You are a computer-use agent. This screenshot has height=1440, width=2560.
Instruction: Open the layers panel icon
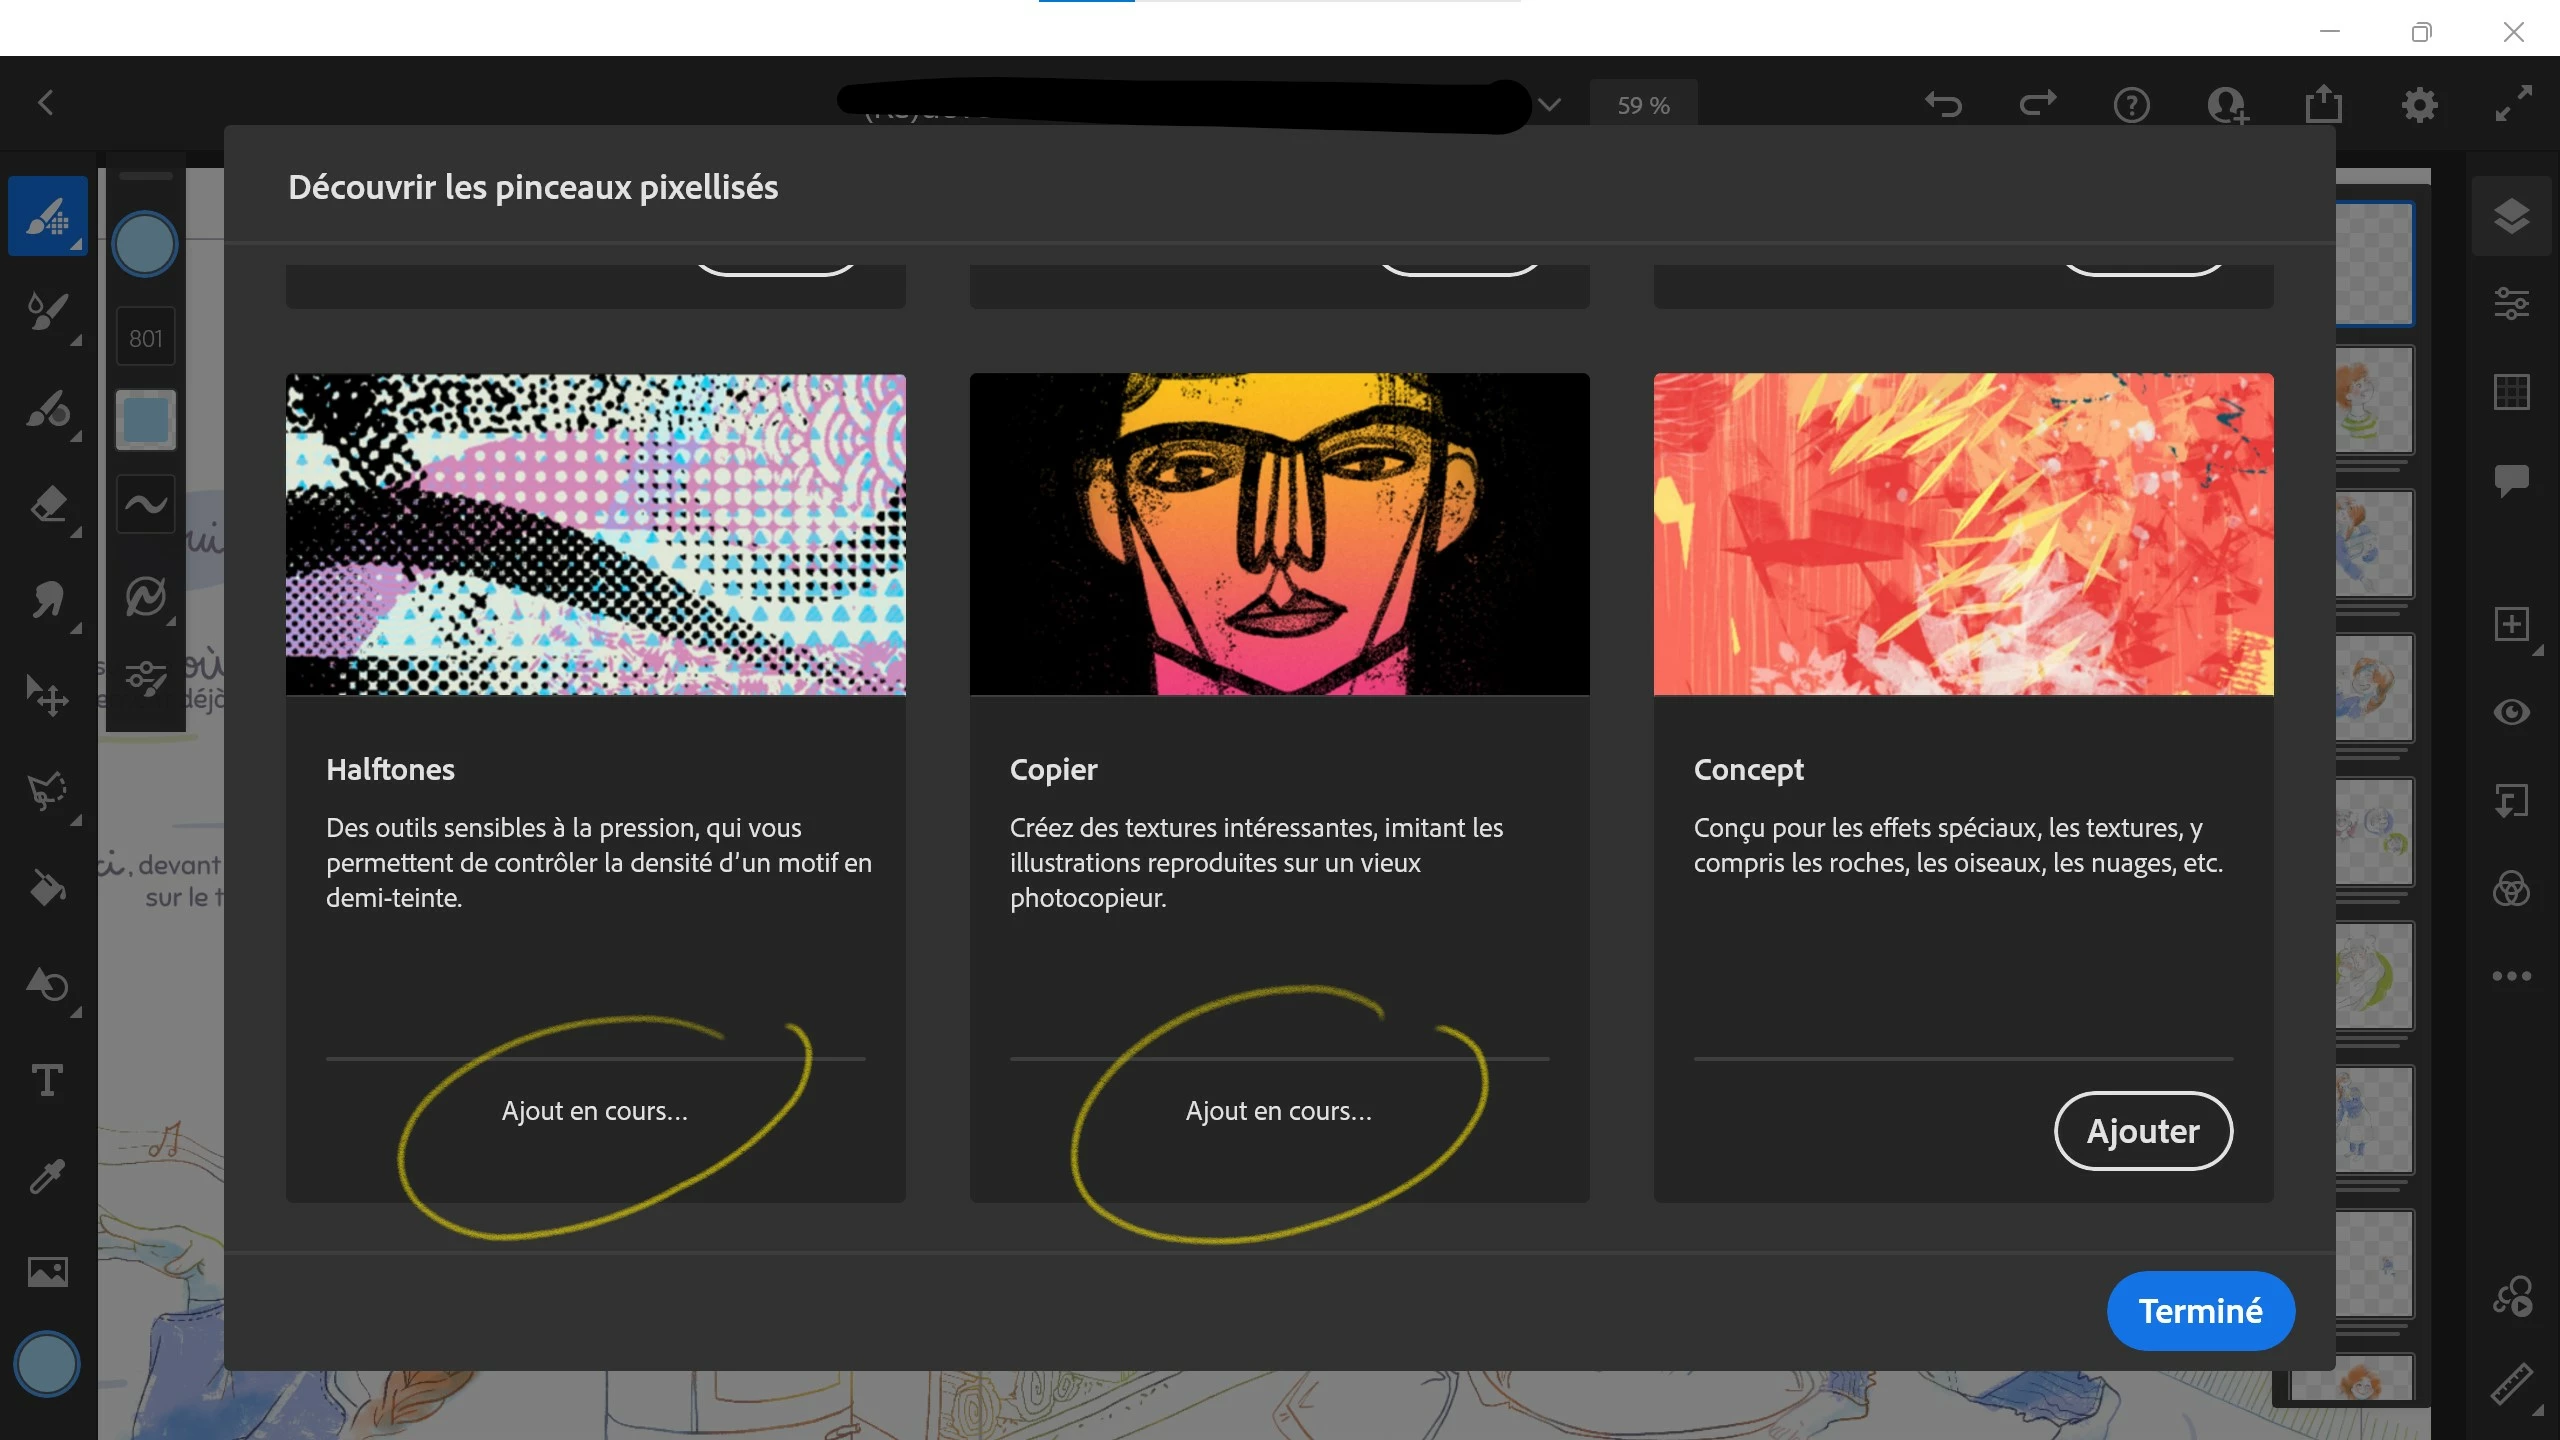point(2511,216)
